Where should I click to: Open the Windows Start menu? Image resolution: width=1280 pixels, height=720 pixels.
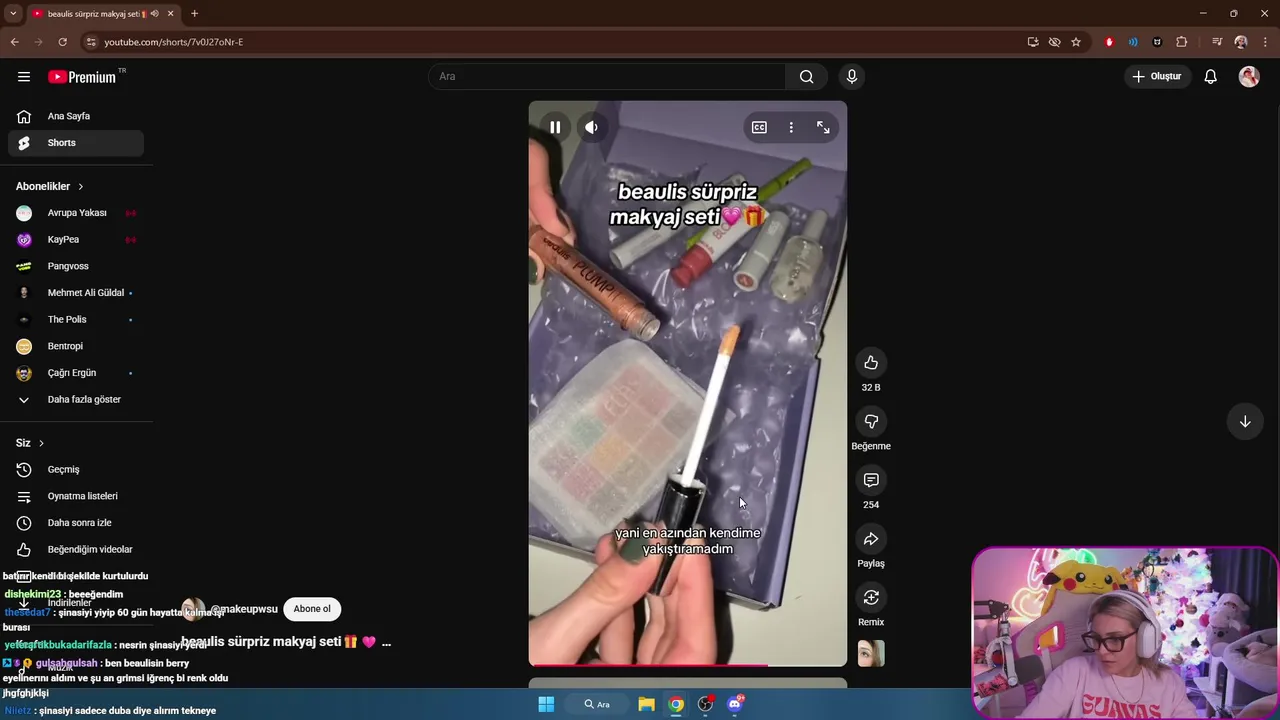(546, 704)
